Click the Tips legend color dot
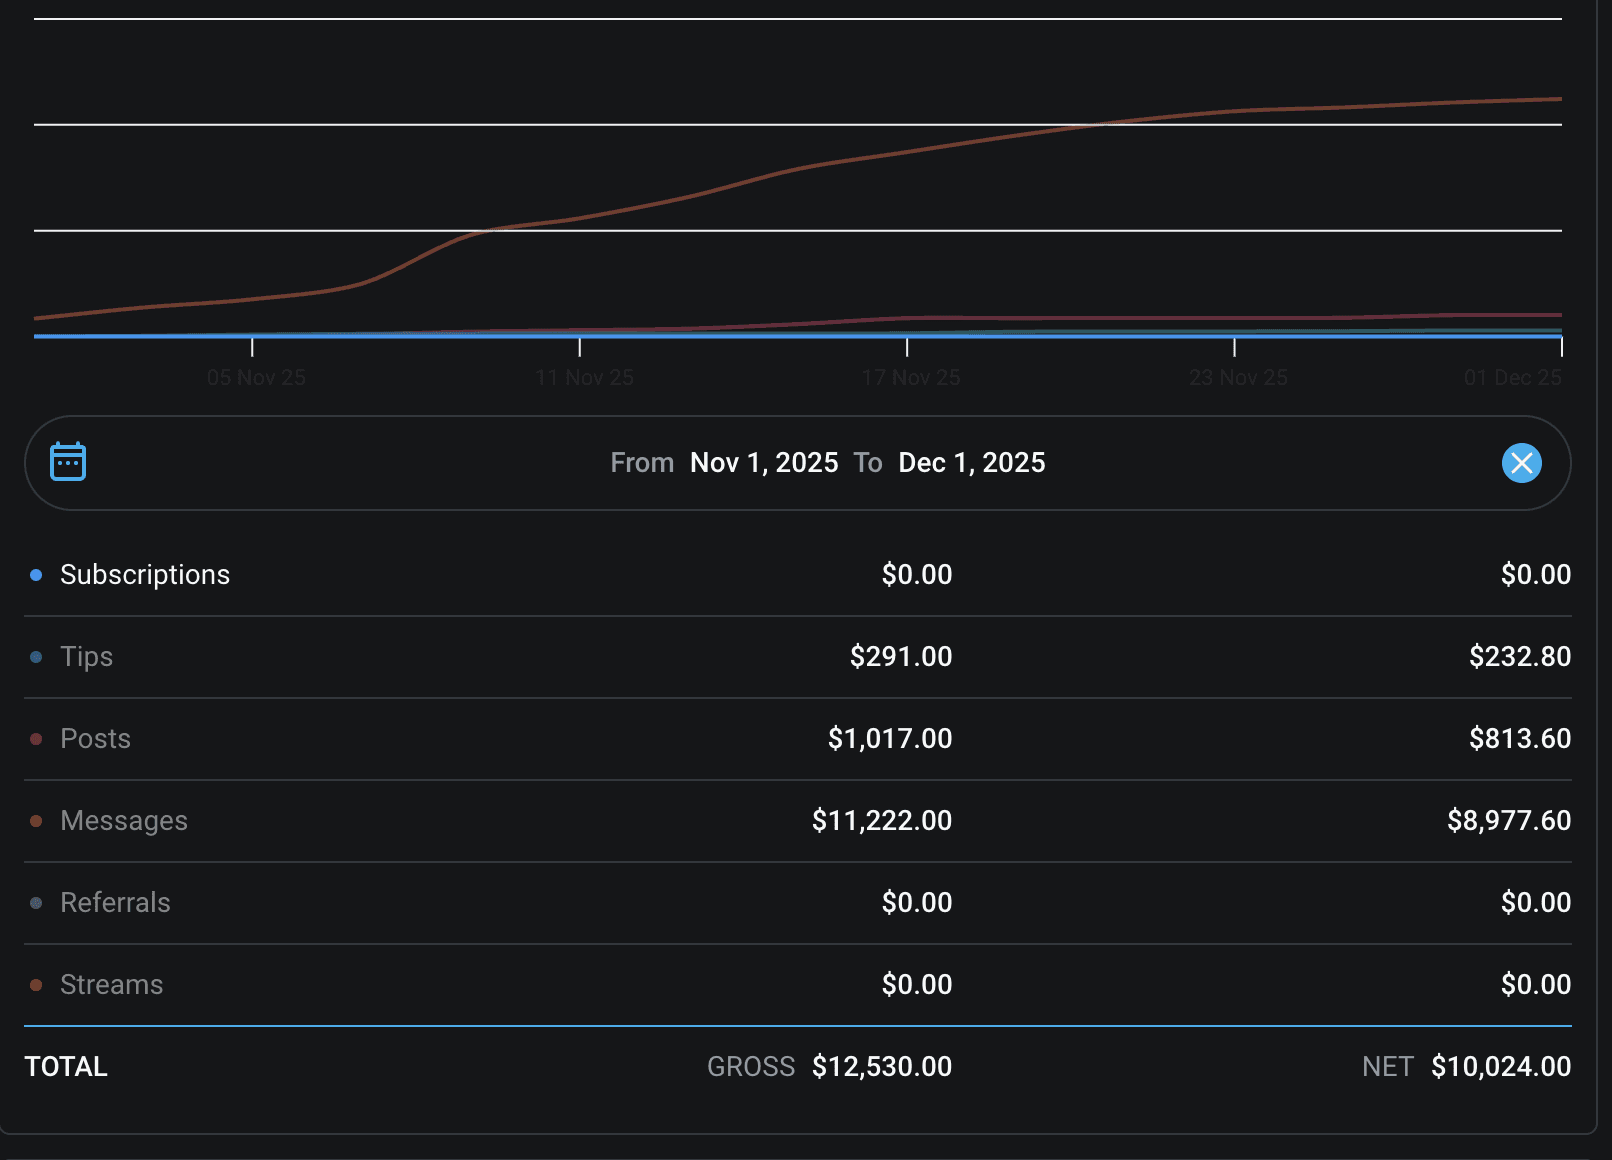This screenshot has width=1612, height=1160. pyautogui.click(x=36, y=657)
